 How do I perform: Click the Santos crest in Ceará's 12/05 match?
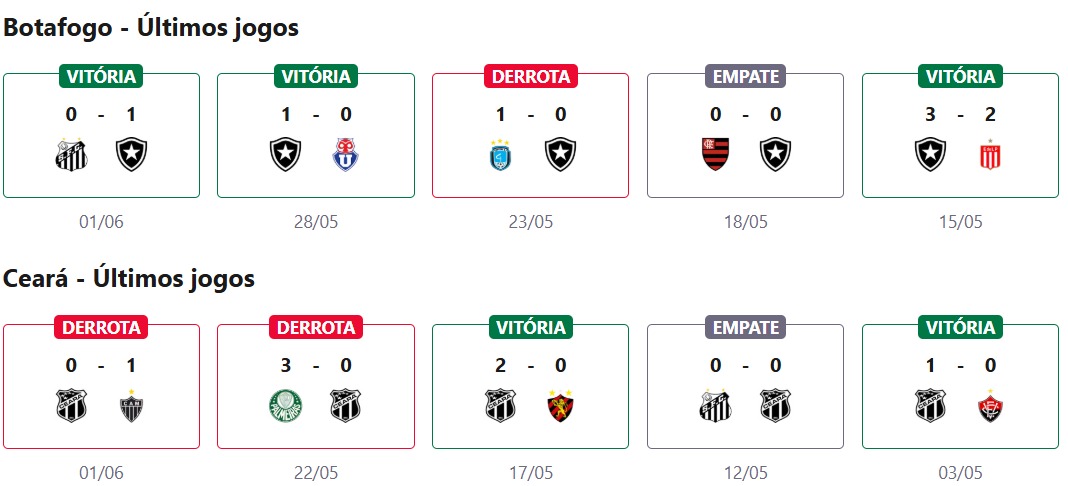tap(716, 405)
